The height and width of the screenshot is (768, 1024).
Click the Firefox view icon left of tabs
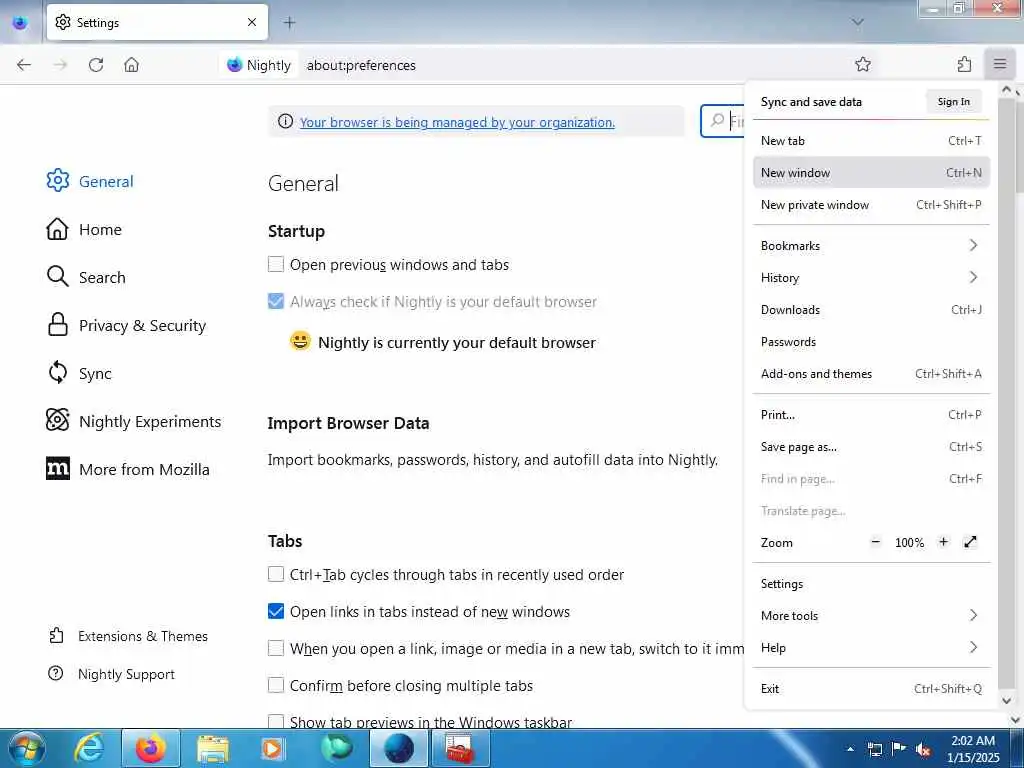point(20,23)
